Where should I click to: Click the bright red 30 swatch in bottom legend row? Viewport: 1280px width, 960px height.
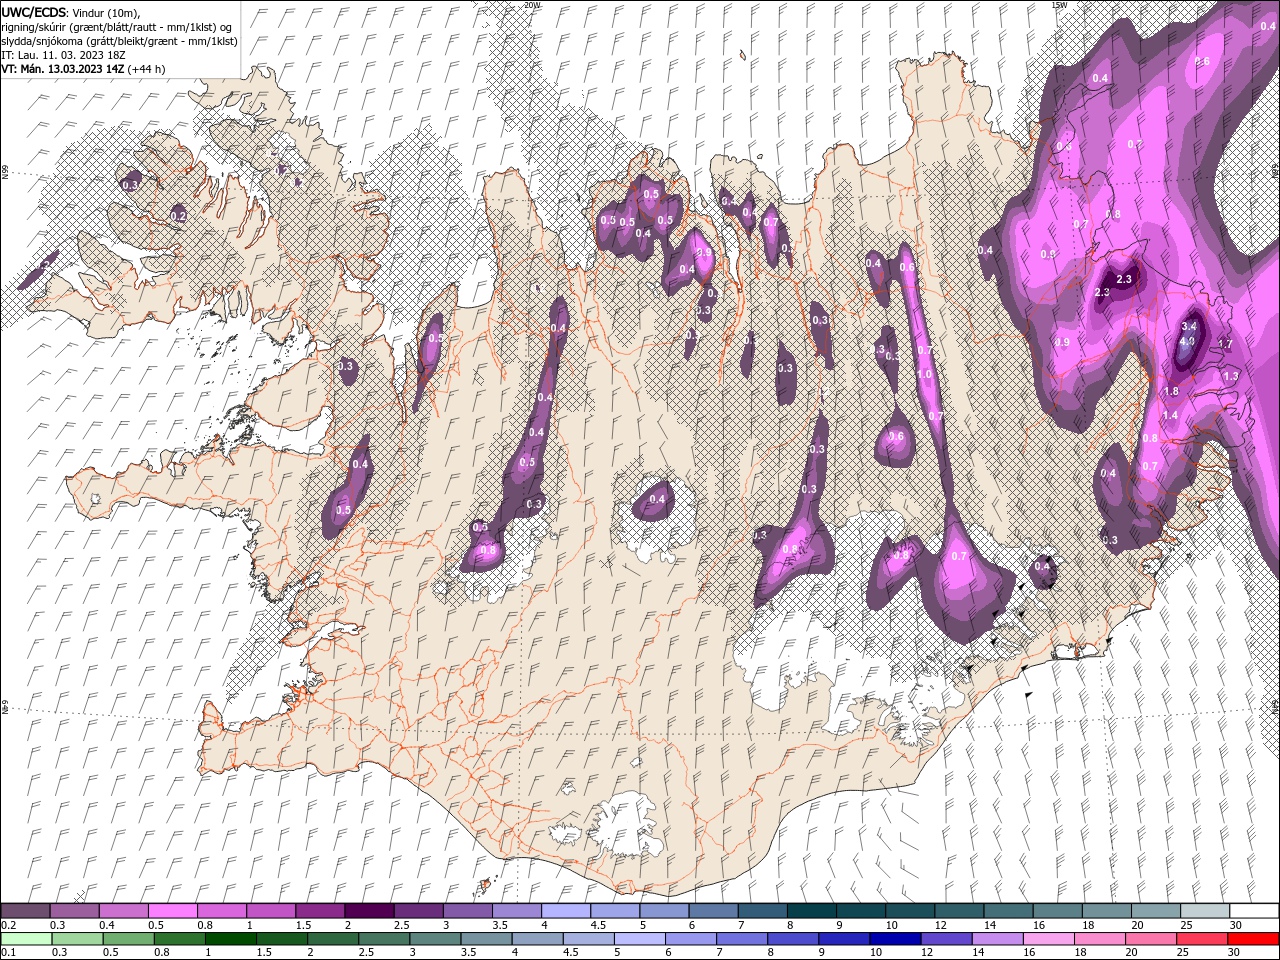tap(1252, 938)
